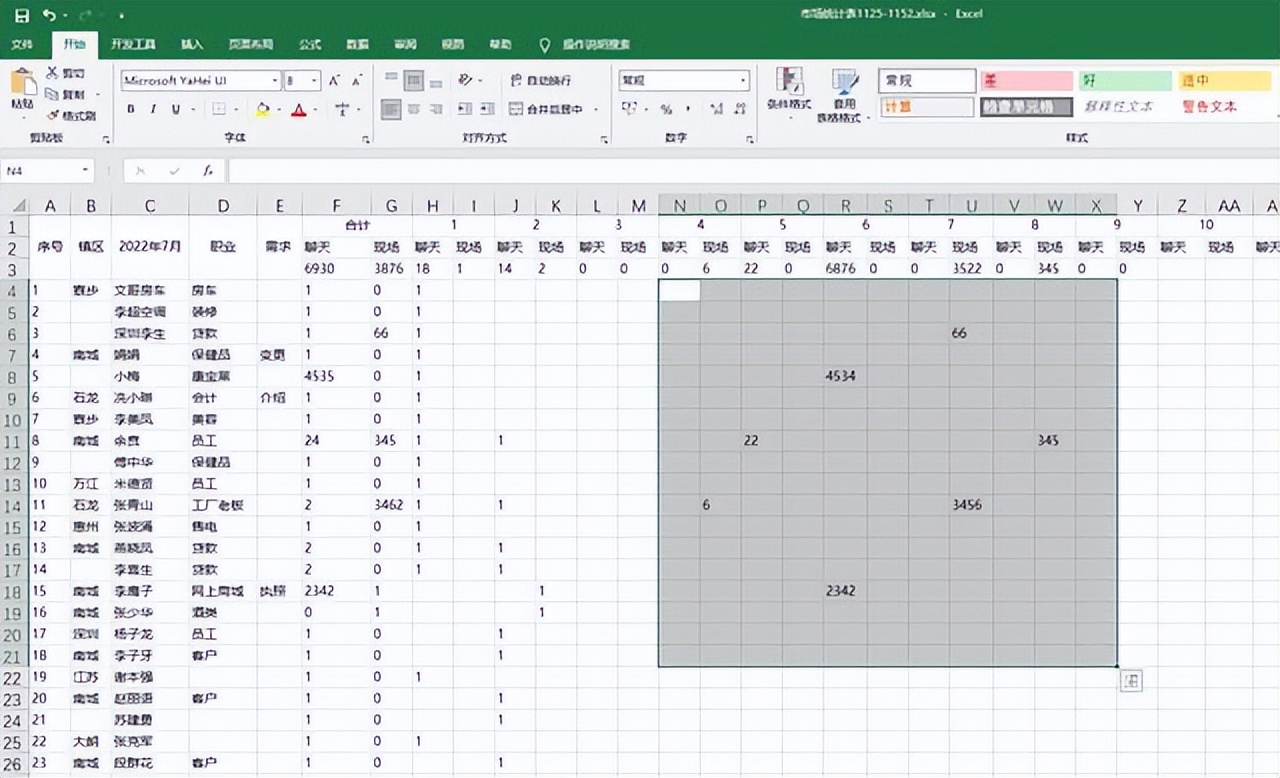Image resolution: width=1280 pixels, height=778 pixels.
Task: Select column header AA
Action: click(x=1229, y=206)
